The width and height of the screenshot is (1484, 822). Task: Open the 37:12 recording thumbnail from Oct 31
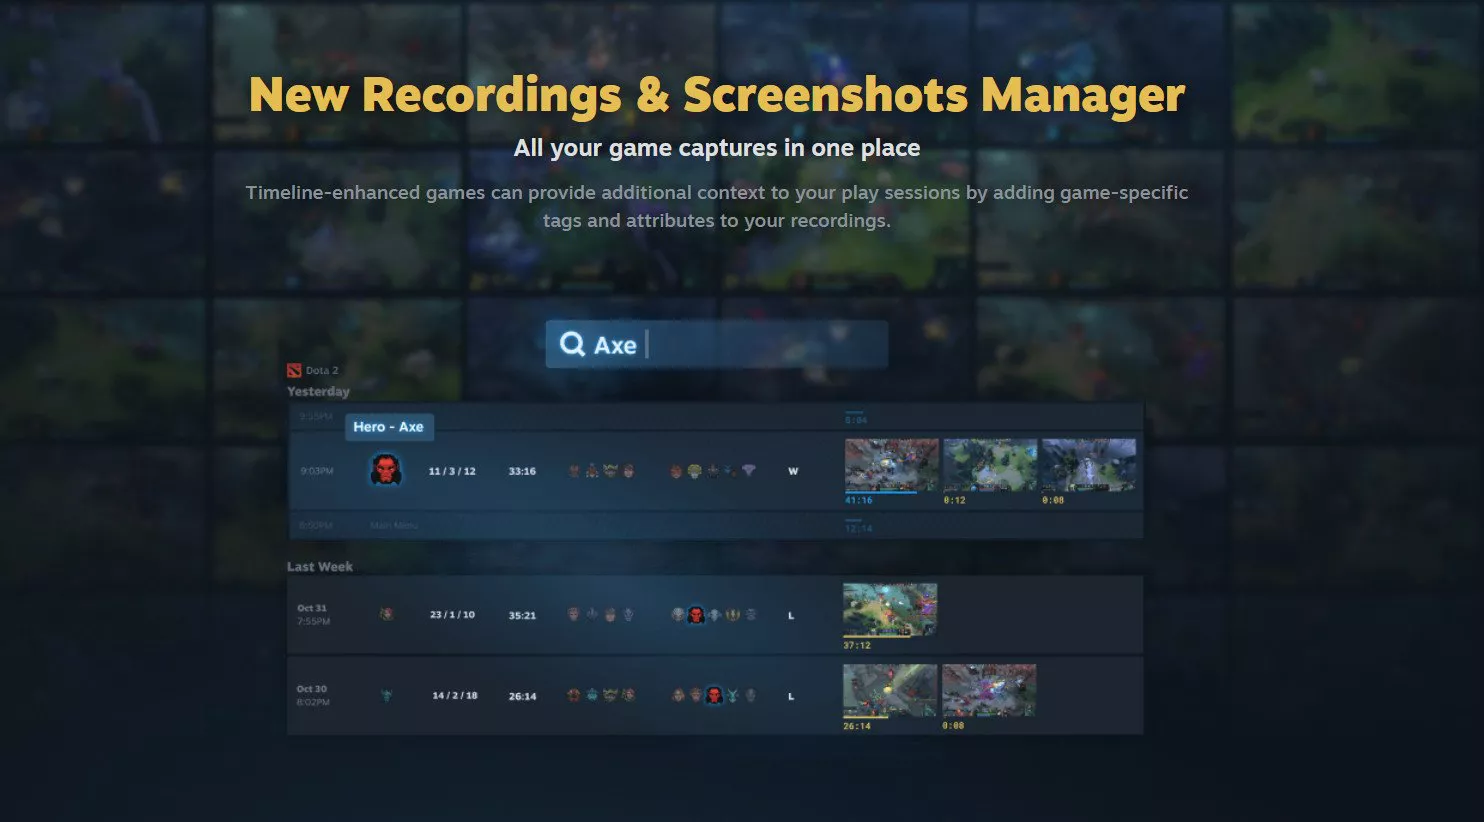tap(889, 612)
